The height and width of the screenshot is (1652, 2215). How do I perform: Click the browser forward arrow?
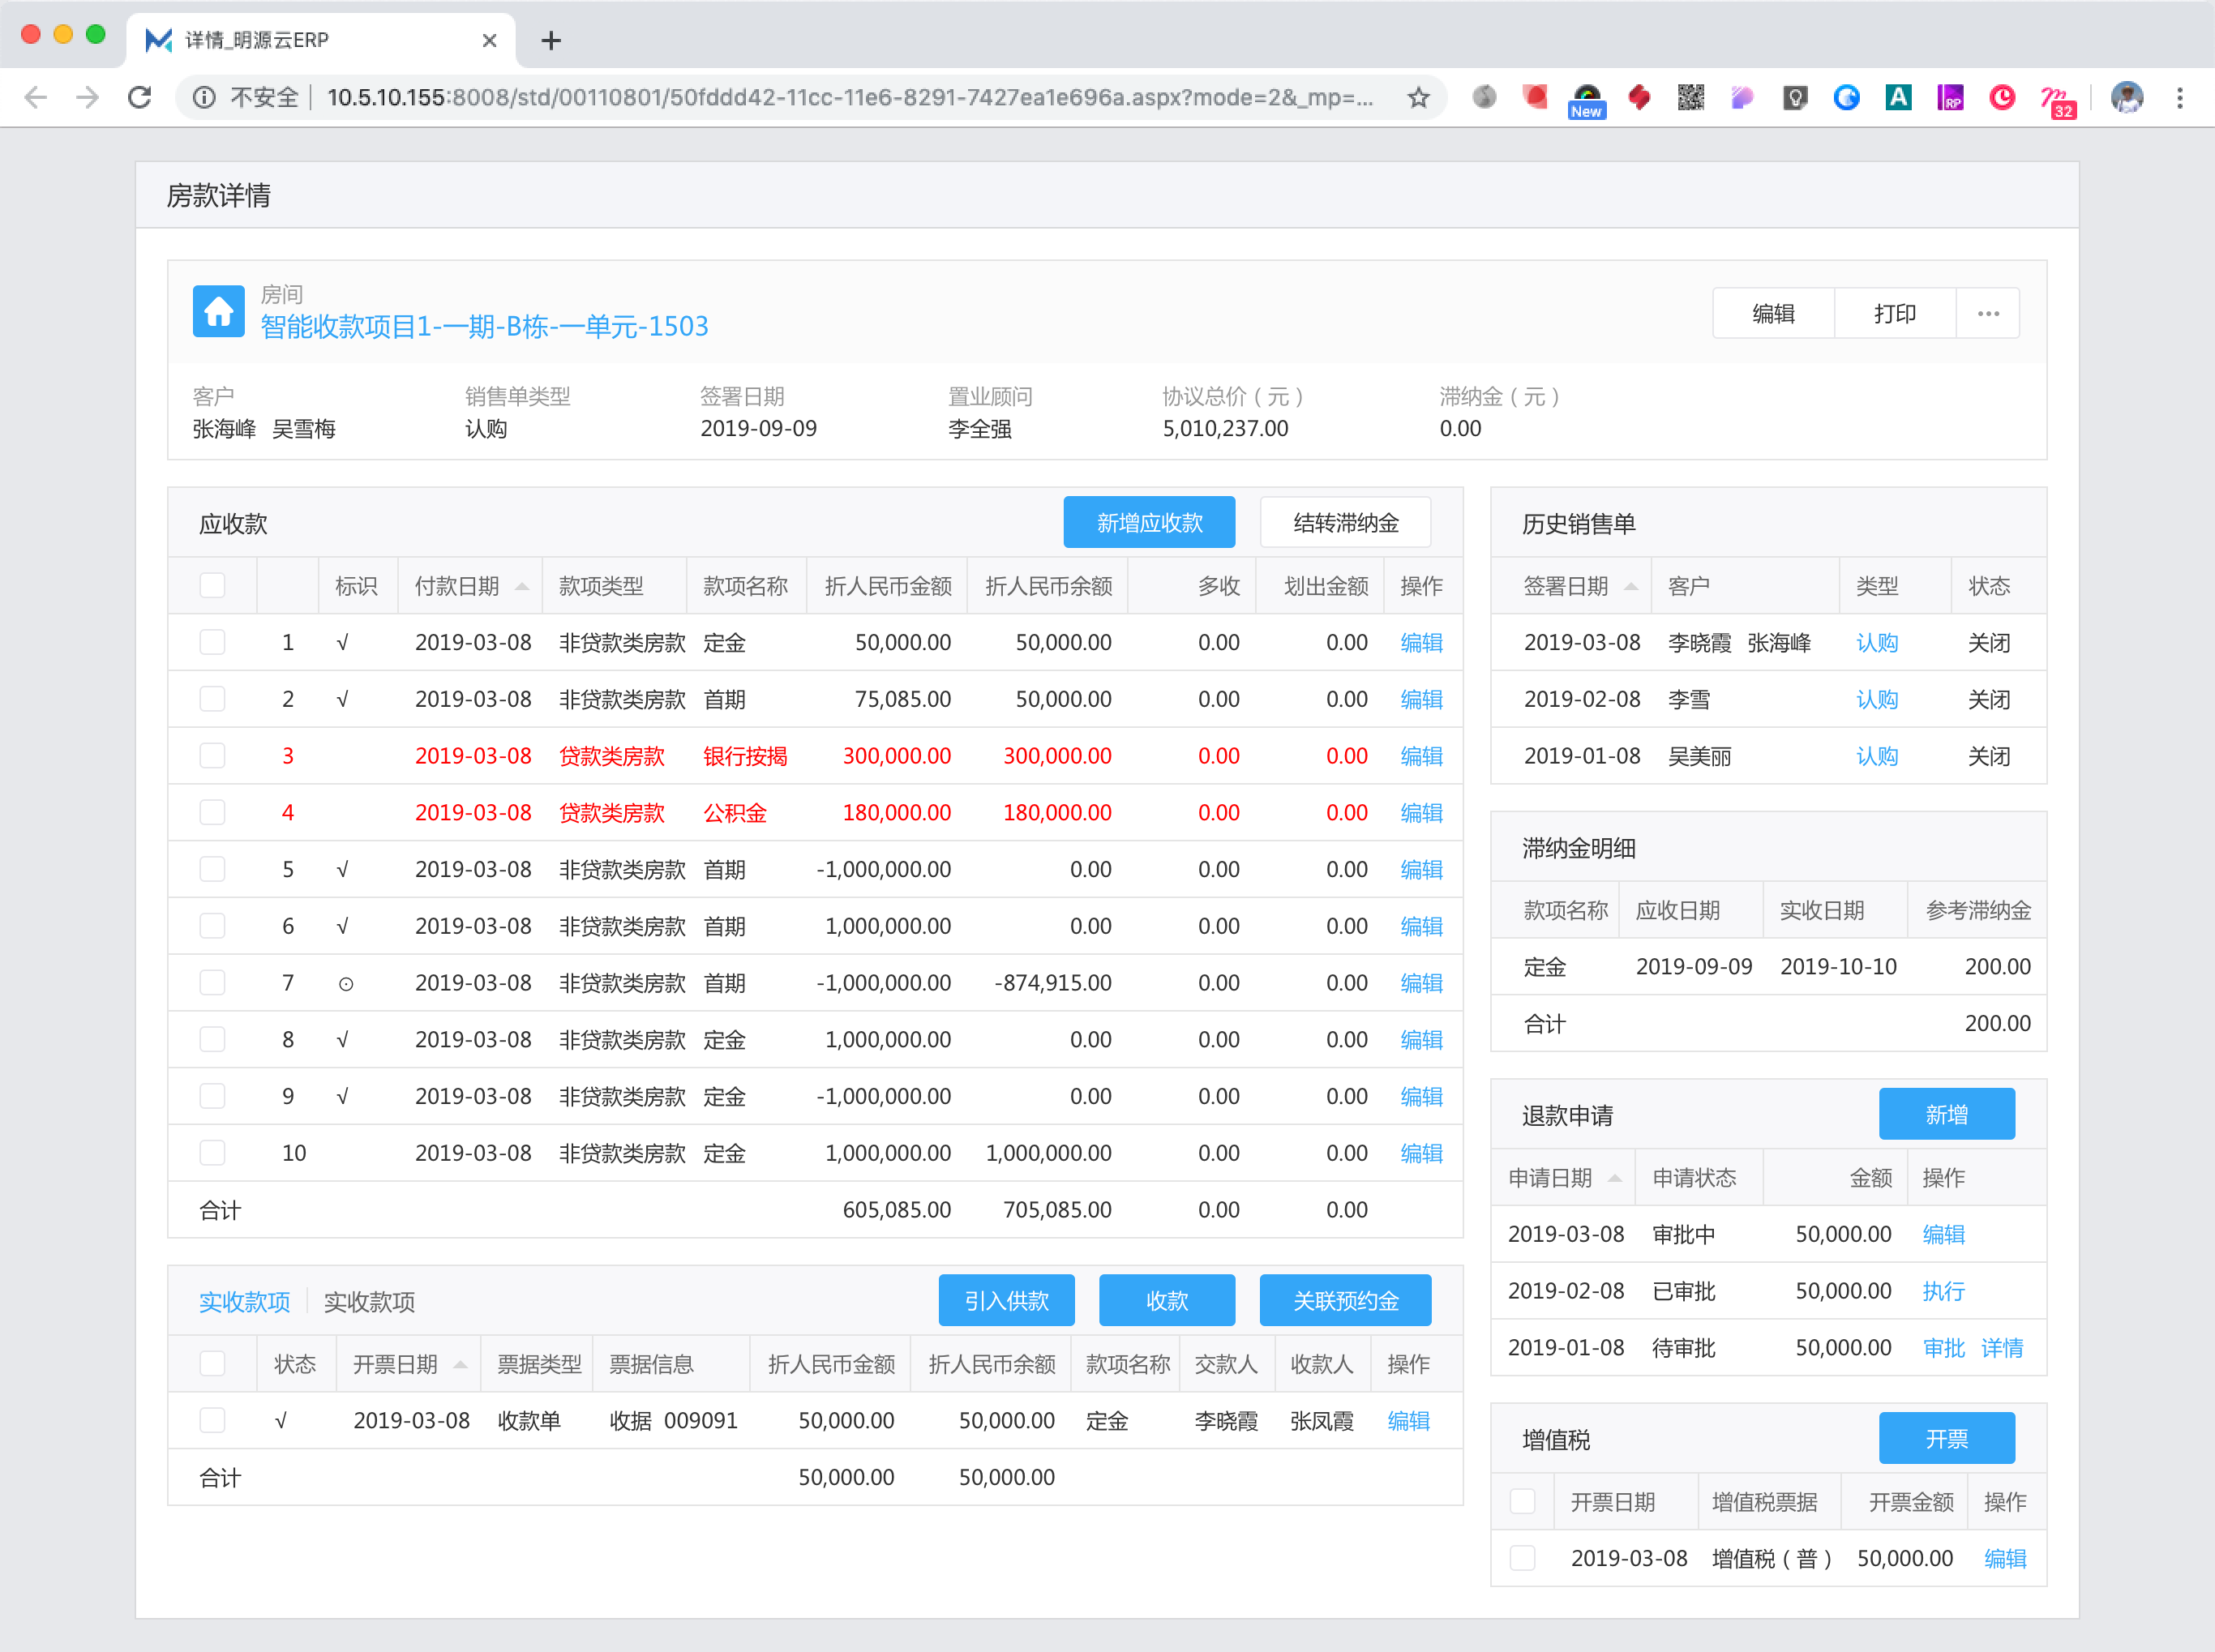tap(88, 97)
